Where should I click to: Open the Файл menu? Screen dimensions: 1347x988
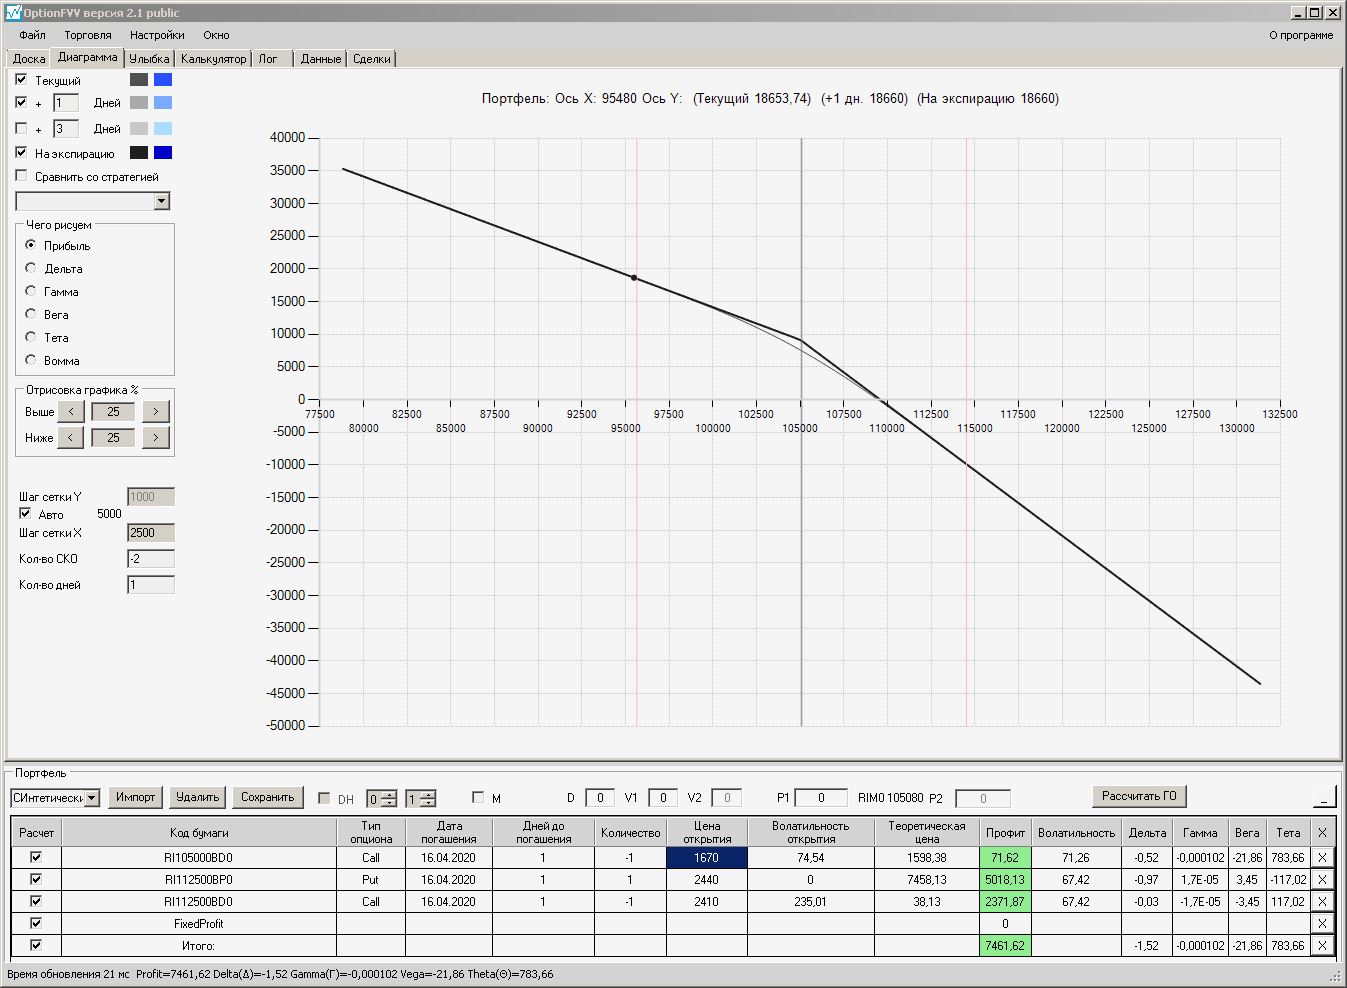click(x=32, y=35)
